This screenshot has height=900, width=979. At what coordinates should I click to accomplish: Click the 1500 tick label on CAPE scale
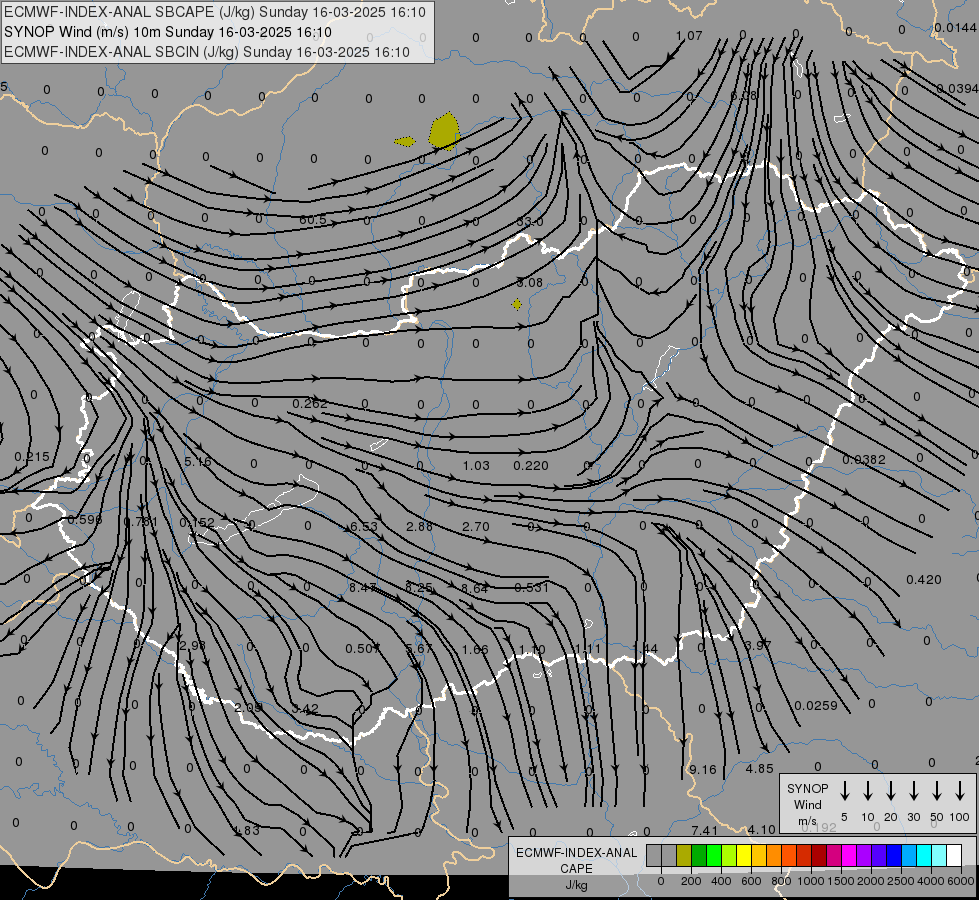click(x=840, y=881)
